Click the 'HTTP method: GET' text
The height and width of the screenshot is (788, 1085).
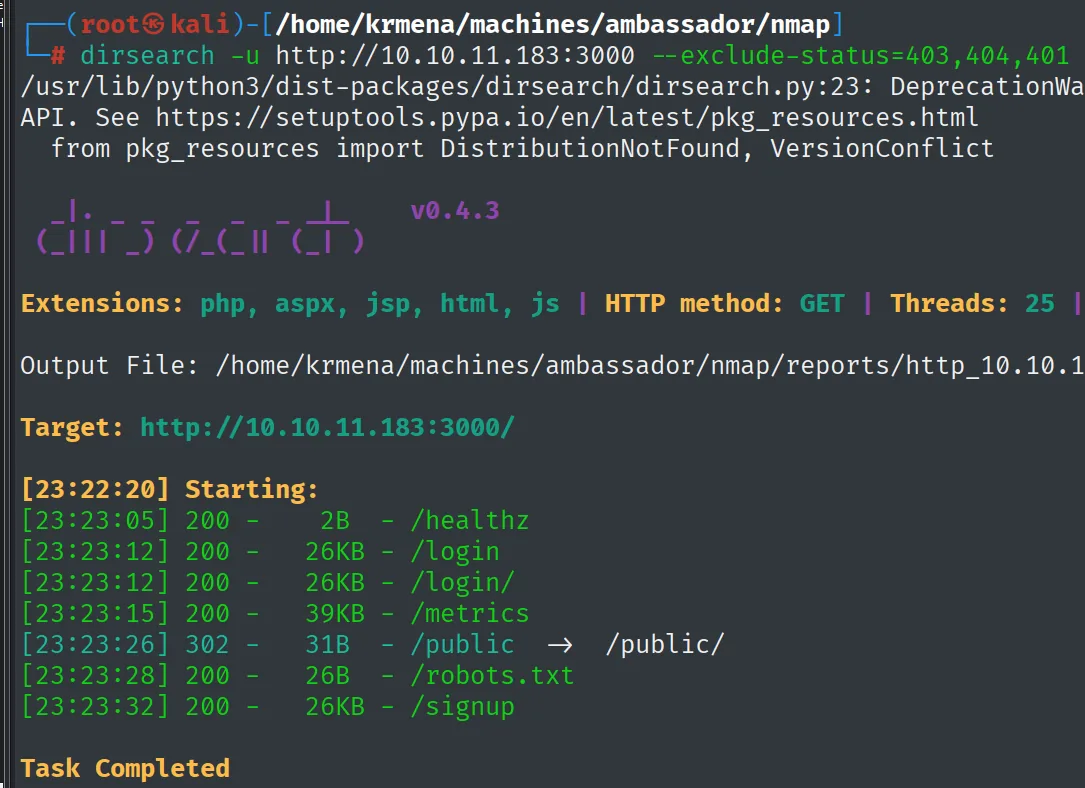click(725, 303)
